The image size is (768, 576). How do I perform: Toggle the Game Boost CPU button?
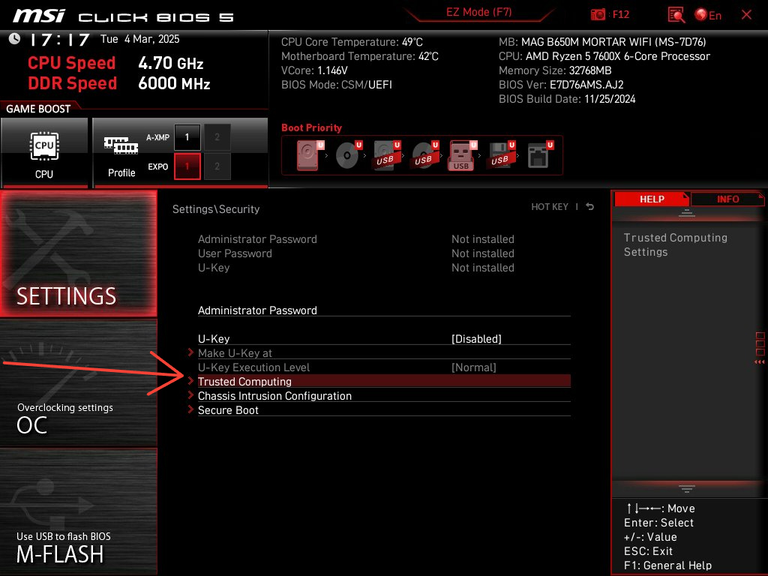[x=44, y=151]
